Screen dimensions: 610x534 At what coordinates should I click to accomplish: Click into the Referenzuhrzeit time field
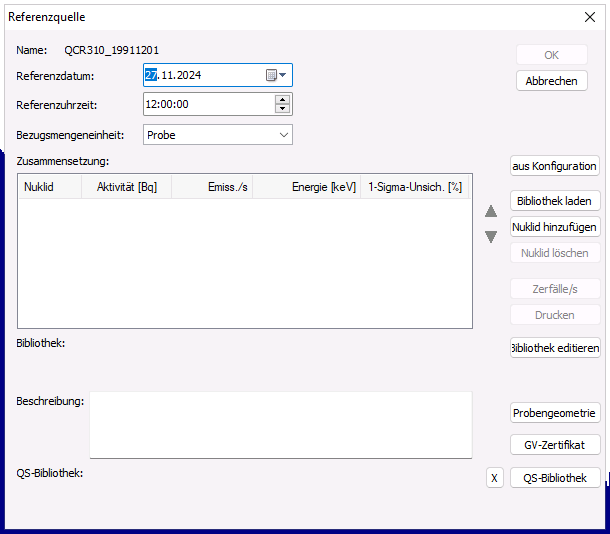[207, 104]
